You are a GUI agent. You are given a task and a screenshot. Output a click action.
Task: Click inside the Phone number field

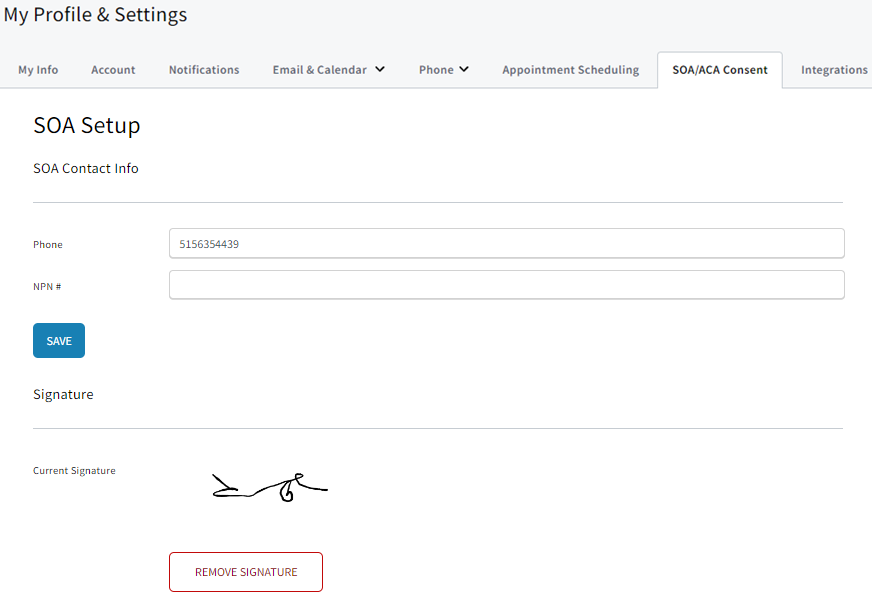[506, 243]
